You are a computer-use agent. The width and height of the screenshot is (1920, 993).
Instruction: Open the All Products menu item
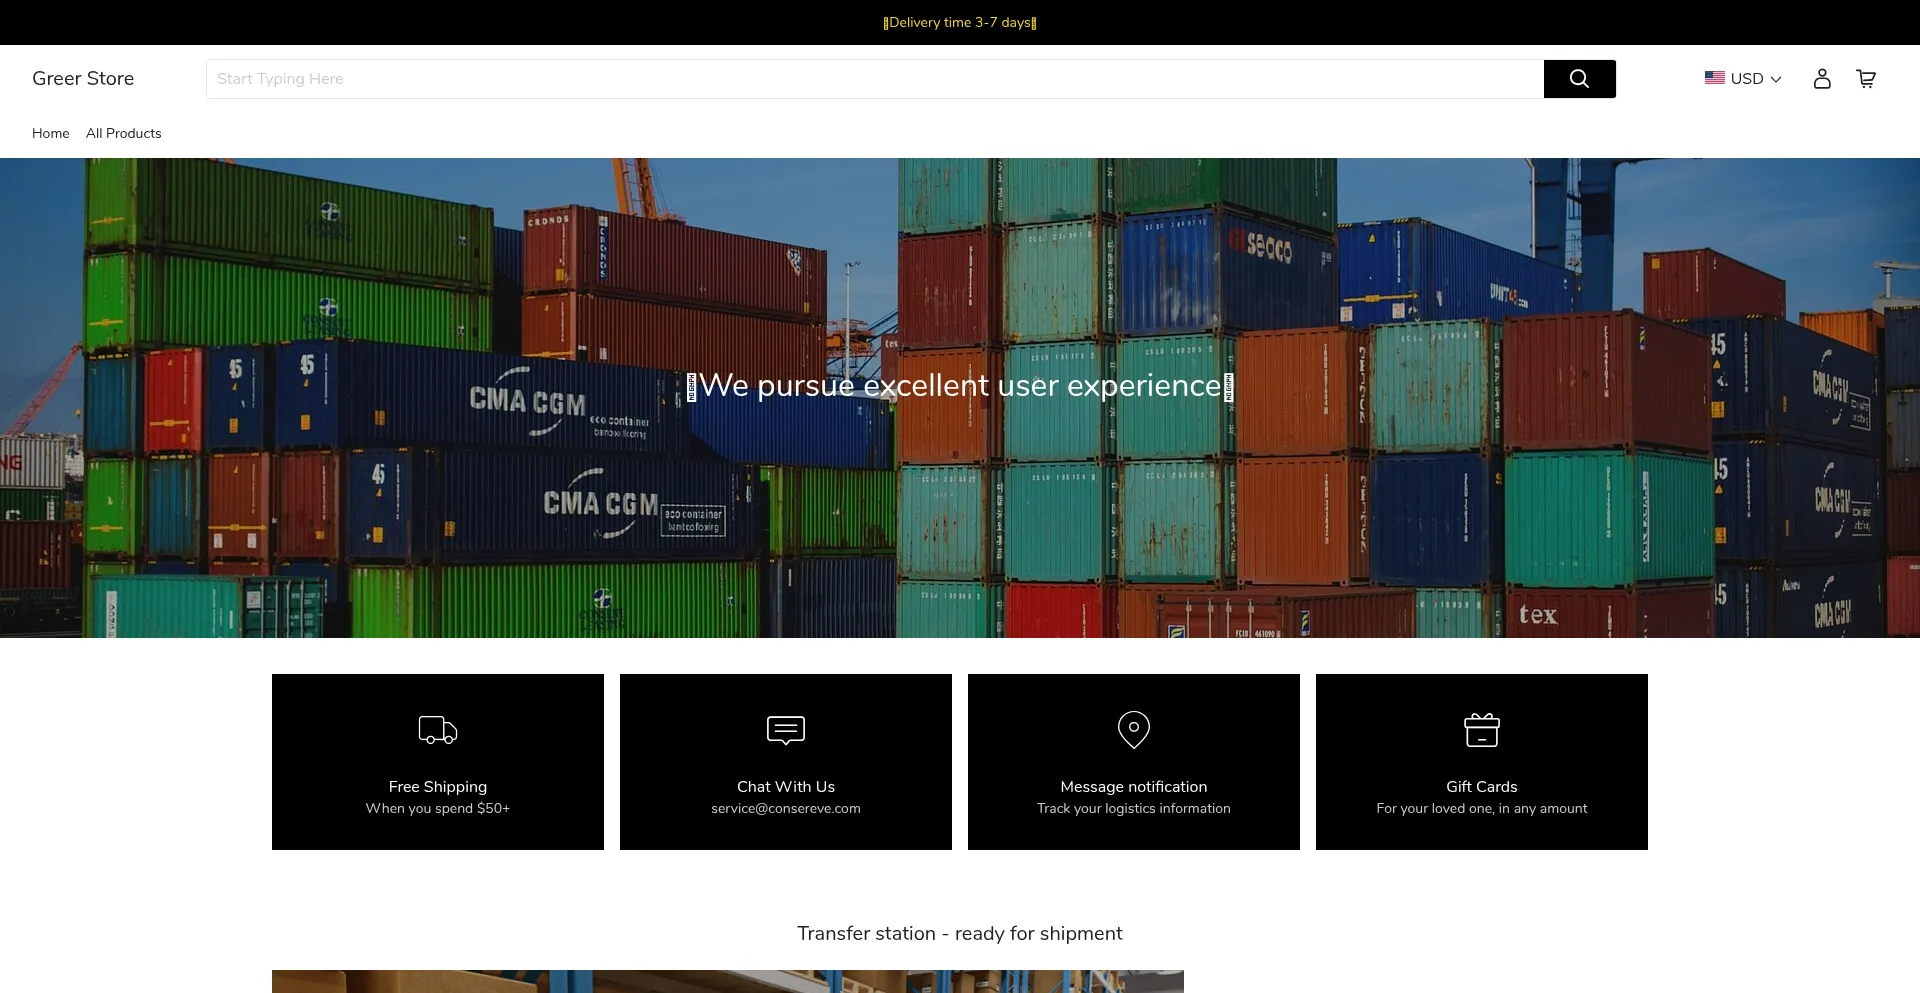tap(124, 133)
